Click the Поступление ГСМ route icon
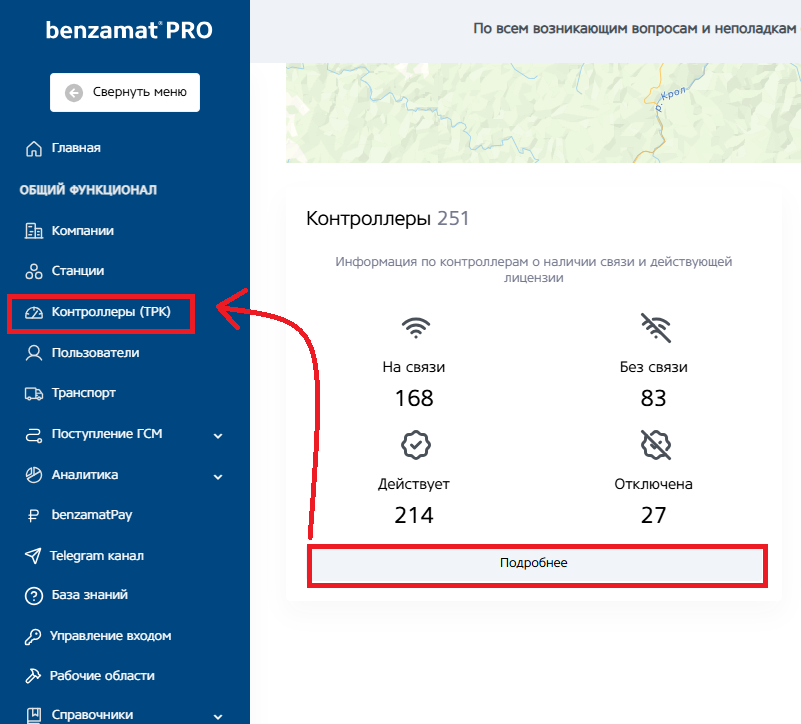This screenshot has width=801, height=724. click(x=34, y=435)
